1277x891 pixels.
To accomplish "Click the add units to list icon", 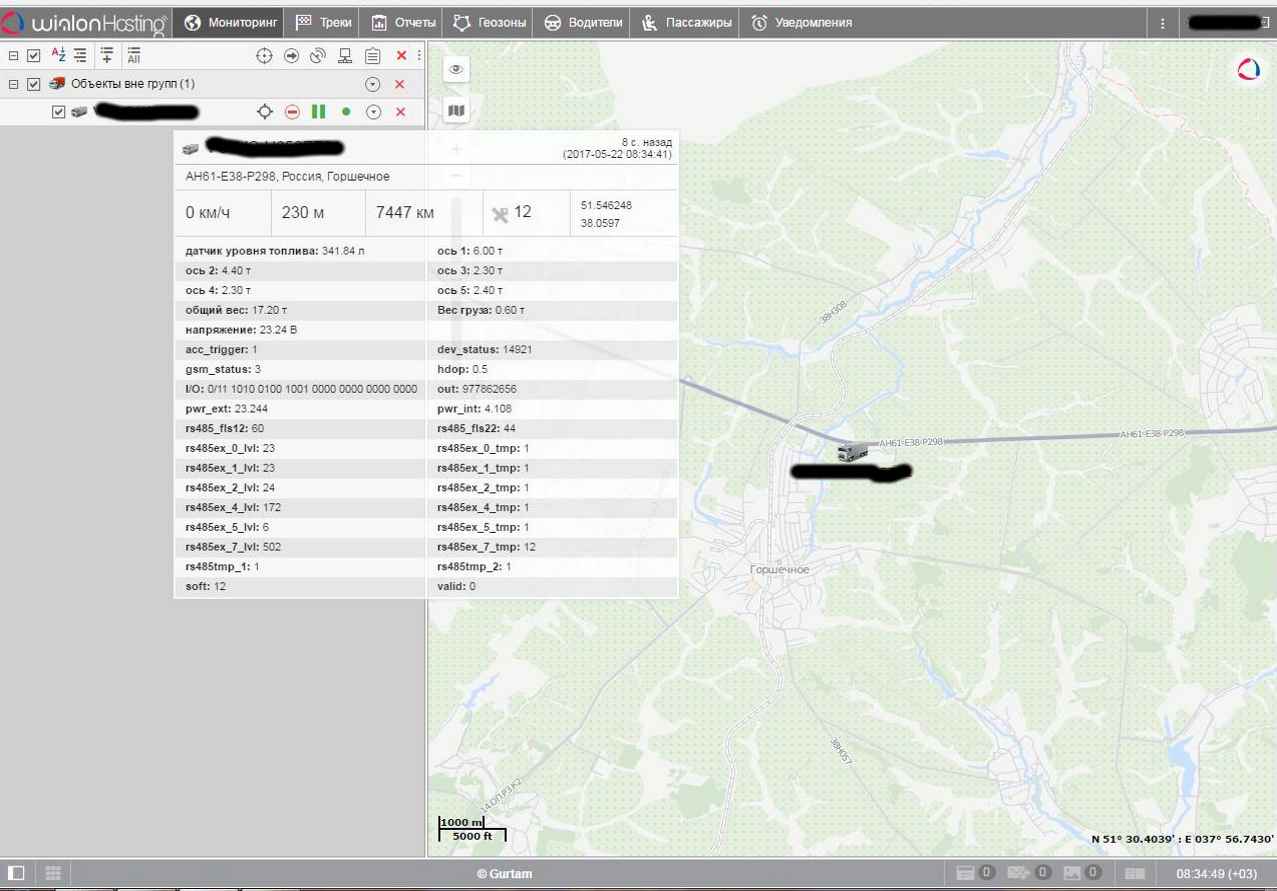I will tap(107, 56).
